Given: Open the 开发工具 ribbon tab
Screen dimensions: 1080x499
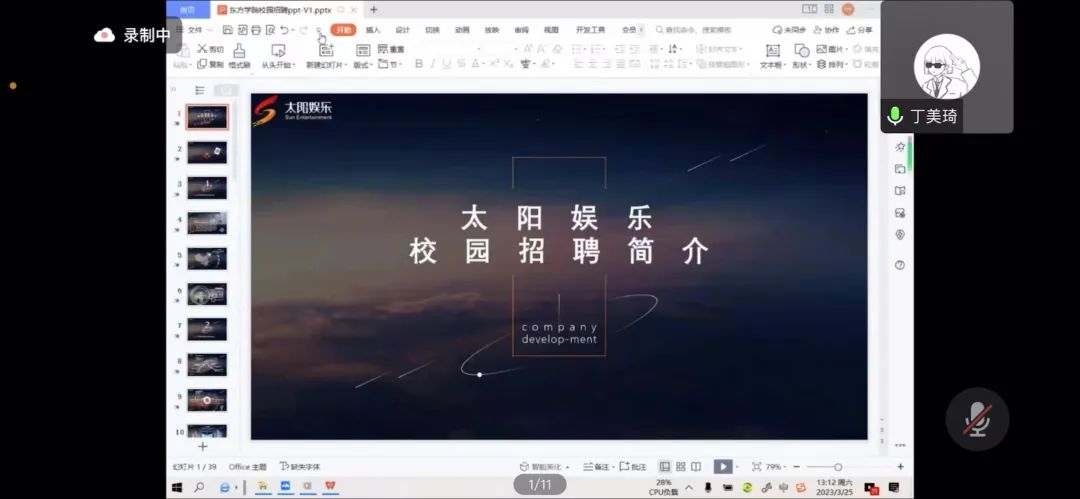Looking at the screenshot, I should pos(590,30).
